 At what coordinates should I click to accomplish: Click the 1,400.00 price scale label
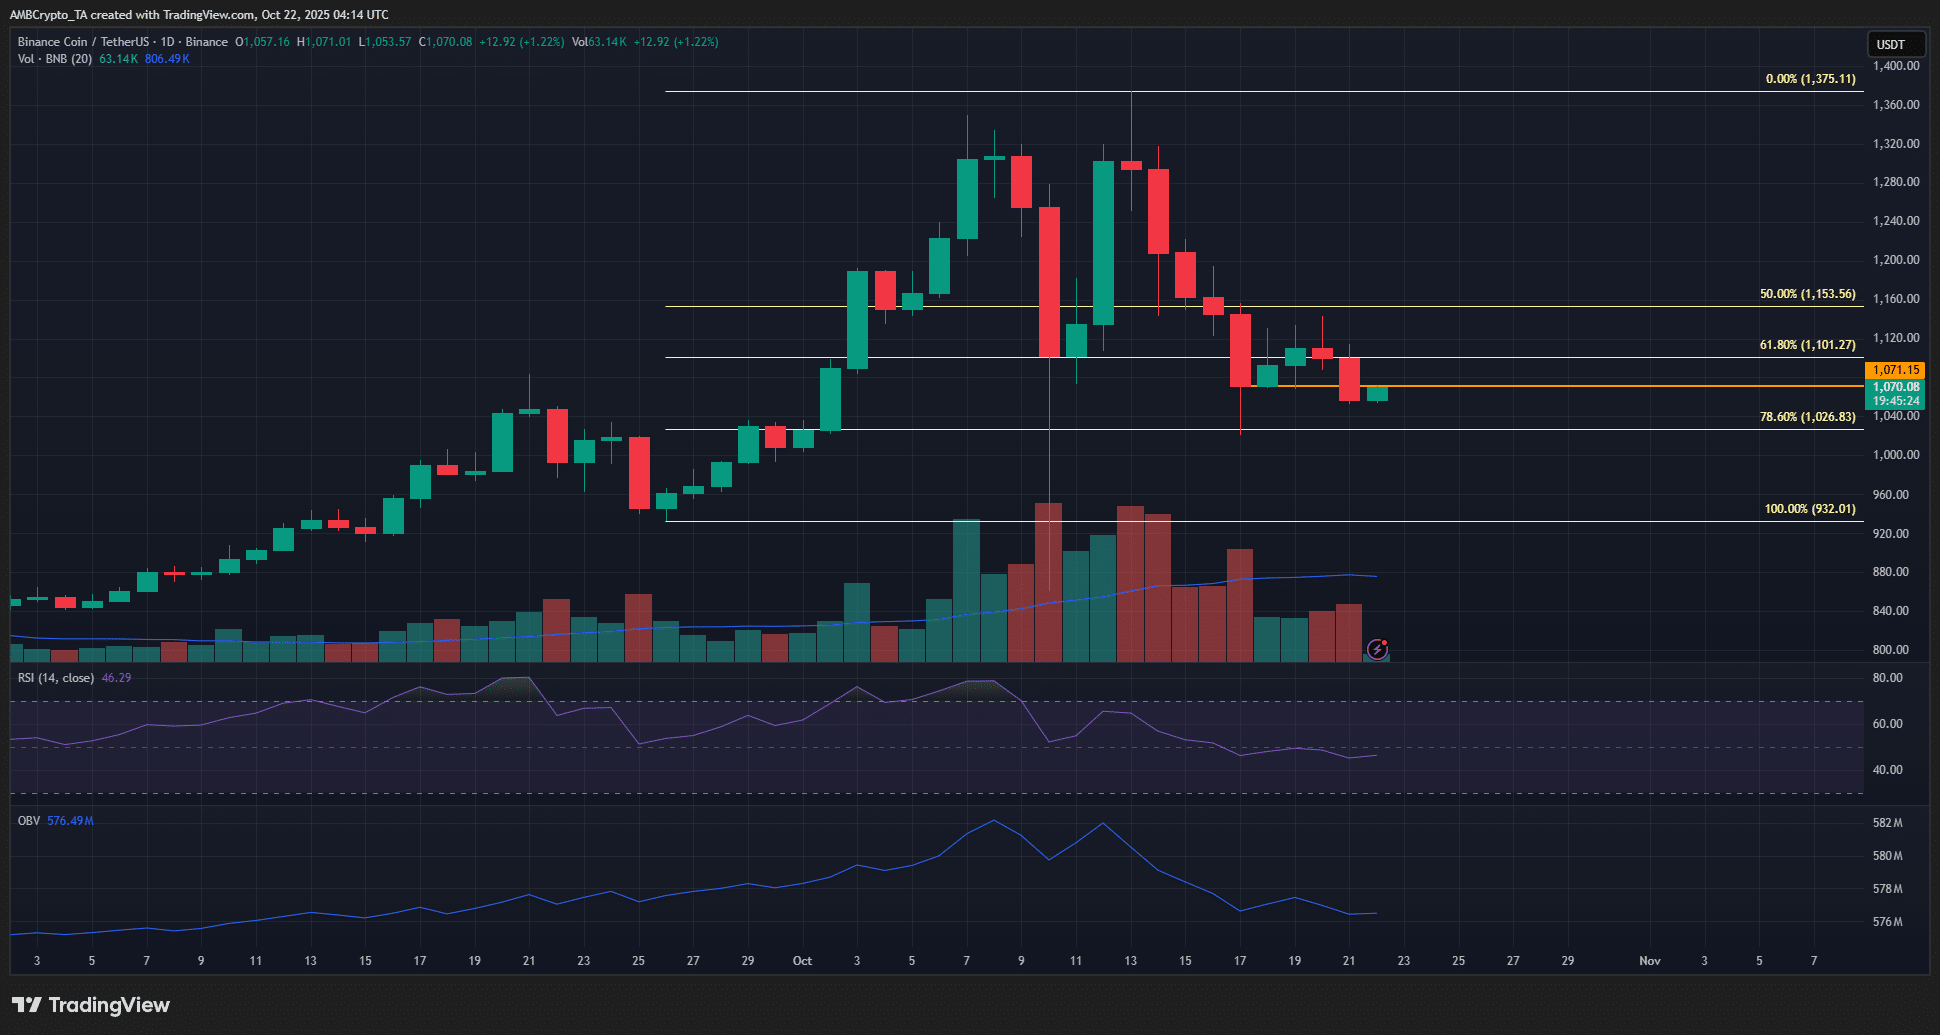1895,66
